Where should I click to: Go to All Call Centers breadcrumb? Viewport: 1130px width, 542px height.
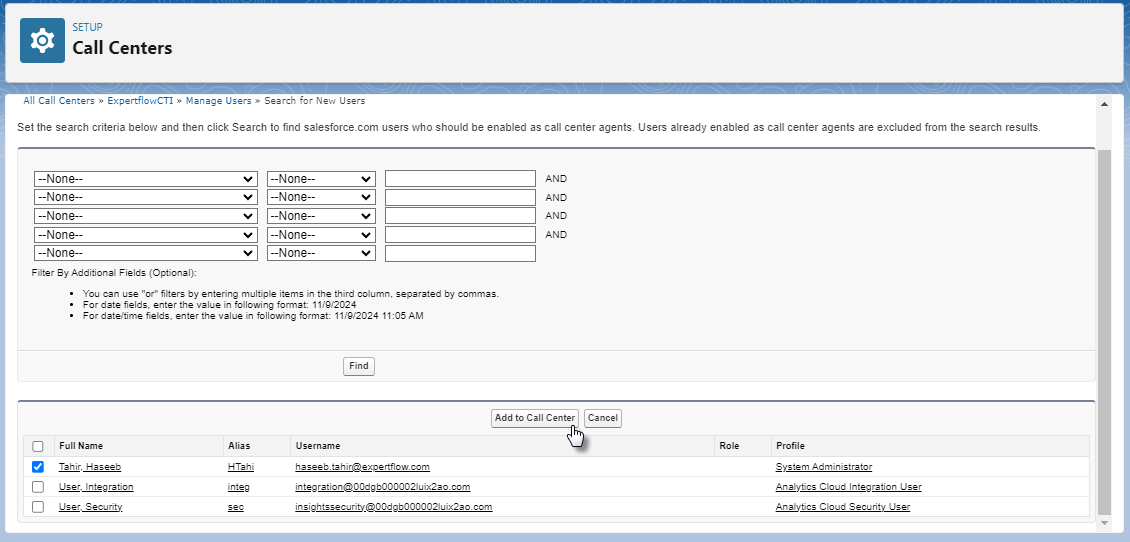tap(59, 101)
